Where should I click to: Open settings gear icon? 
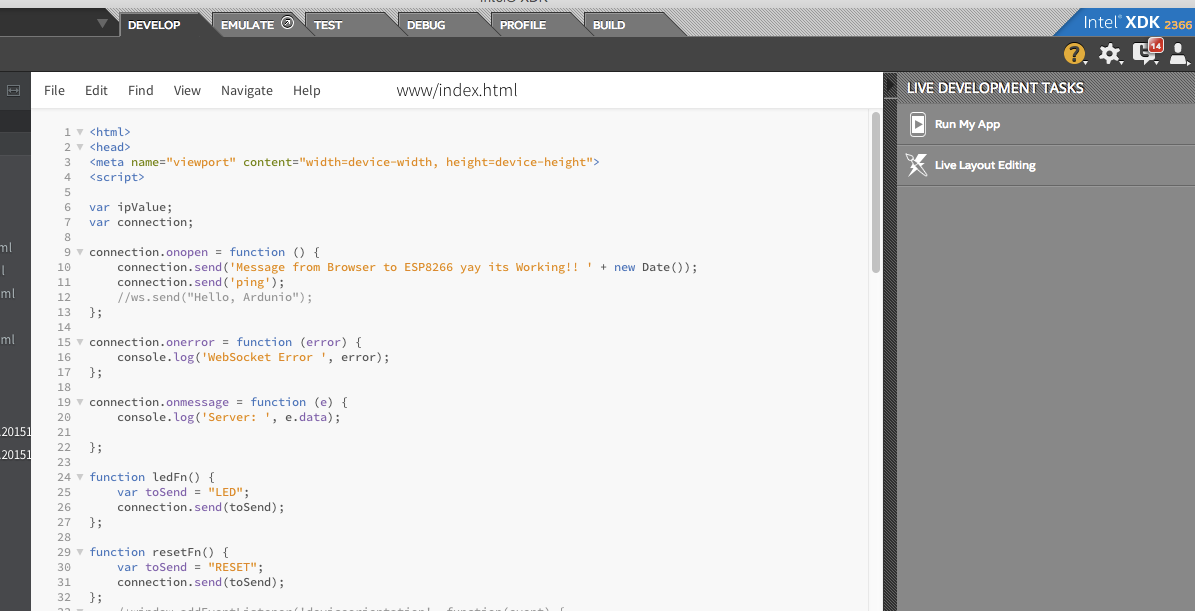pos(1110,53)
